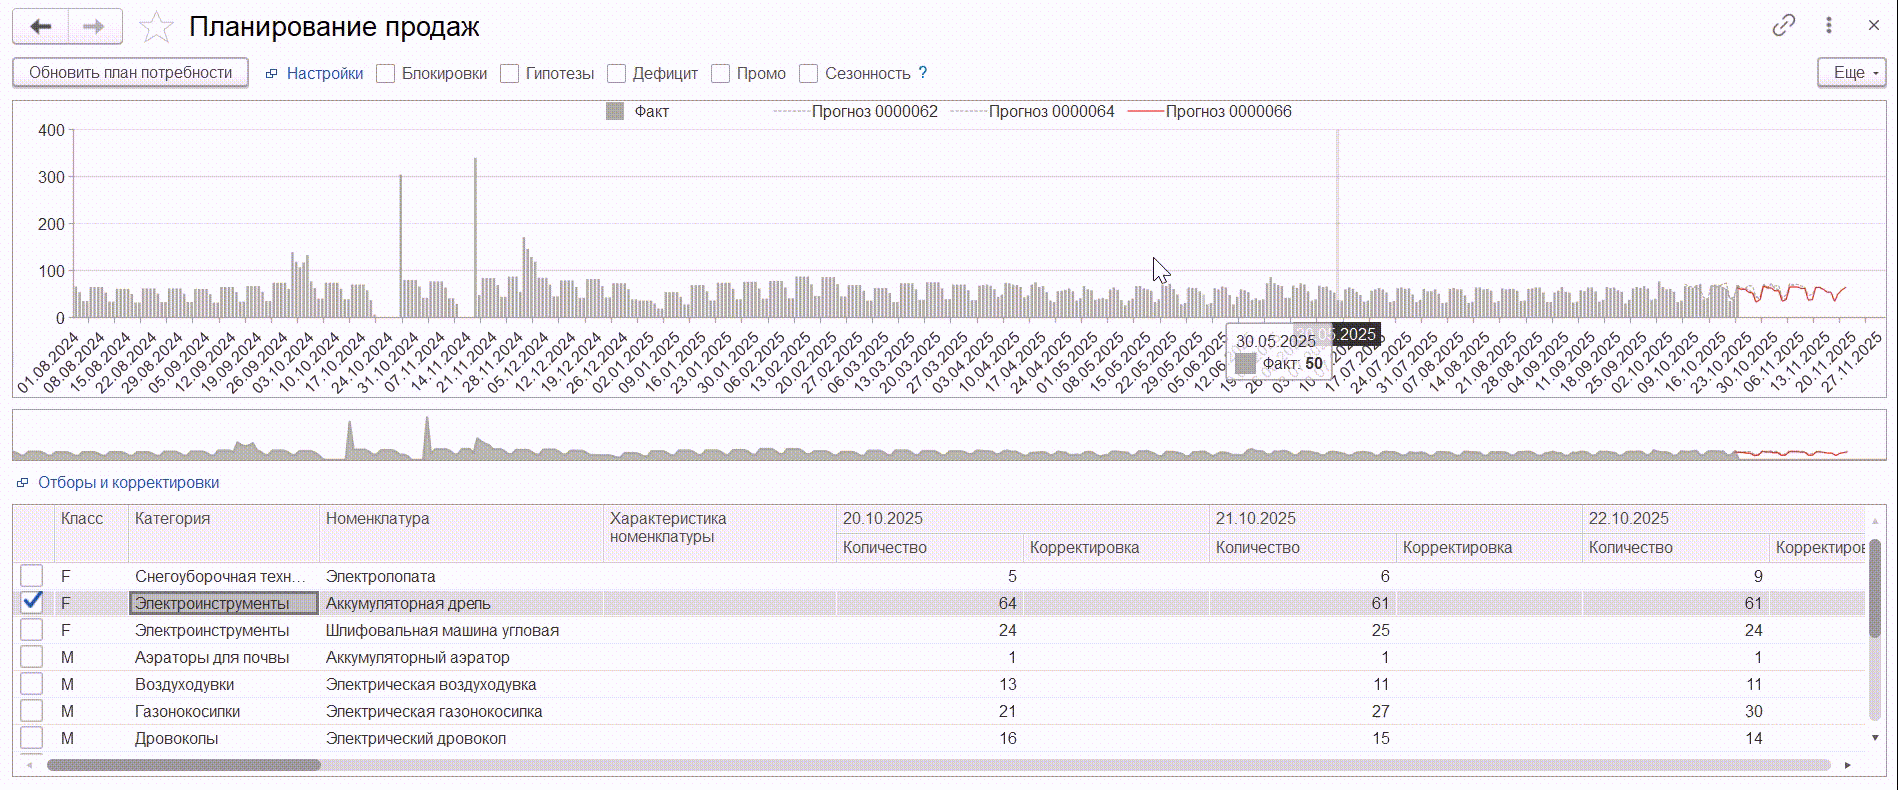Expand the Настройки section
1898x790 pixels.
tap(324, 73)
